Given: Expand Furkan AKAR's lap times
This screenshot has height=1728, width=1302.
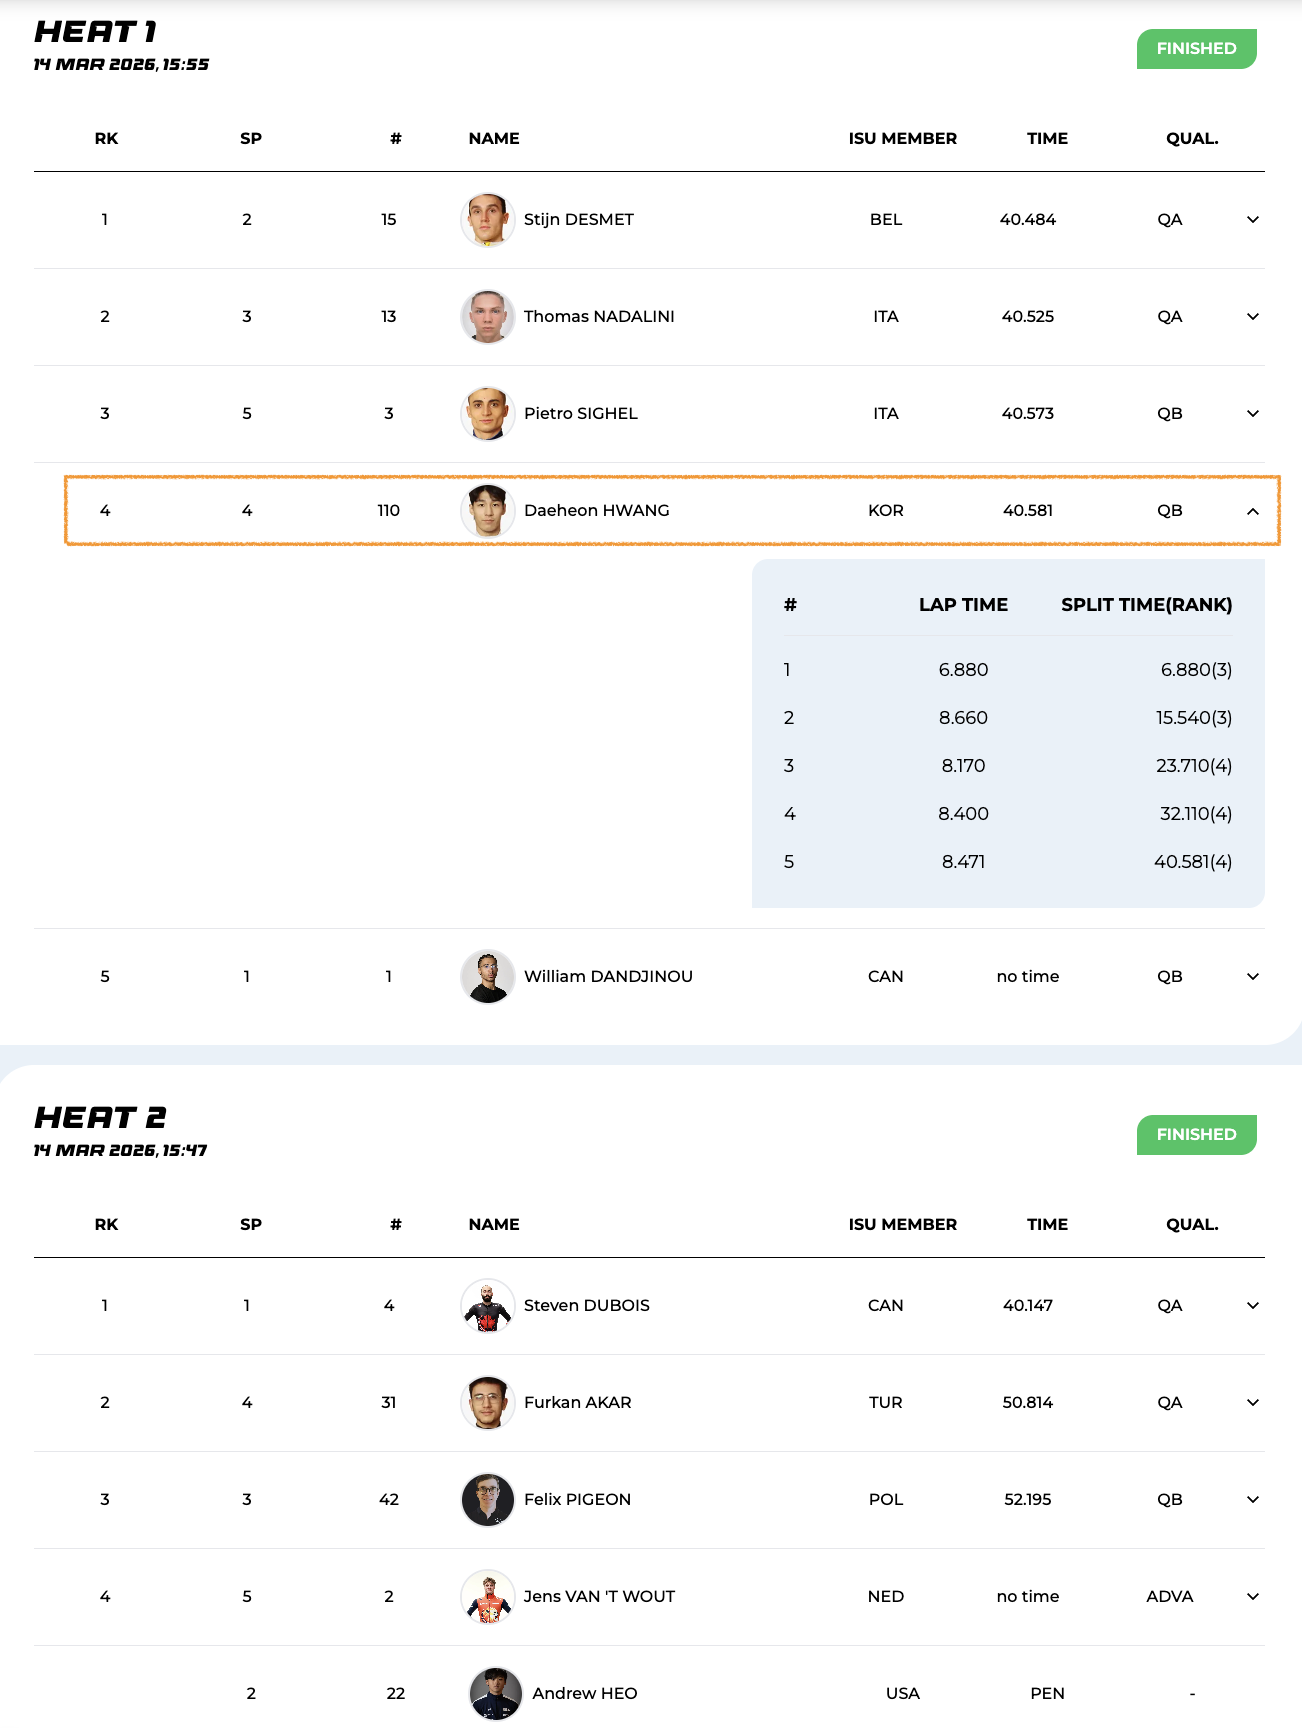Looking at the screenshot, I should (1252, 1403).
